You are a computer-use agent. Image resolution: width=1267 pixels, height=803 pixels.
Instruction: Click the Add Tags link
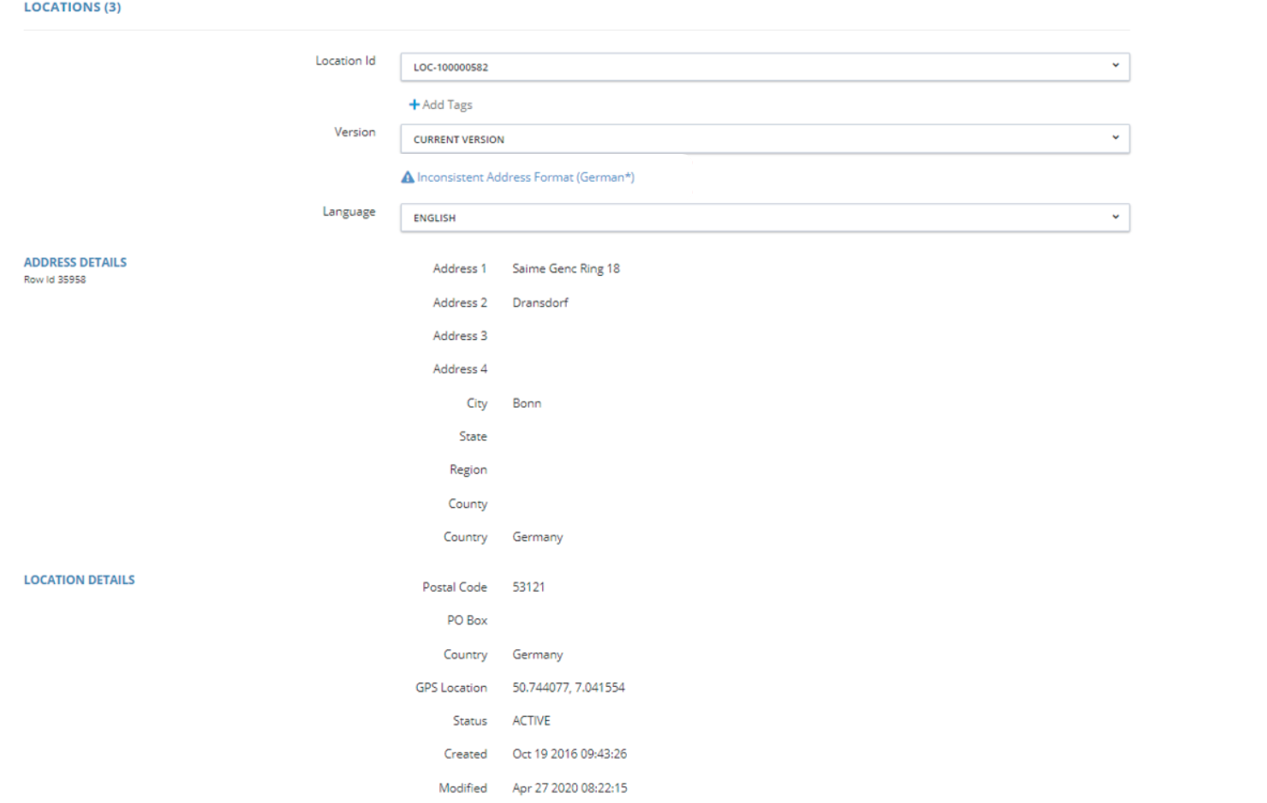pos(446,105)
